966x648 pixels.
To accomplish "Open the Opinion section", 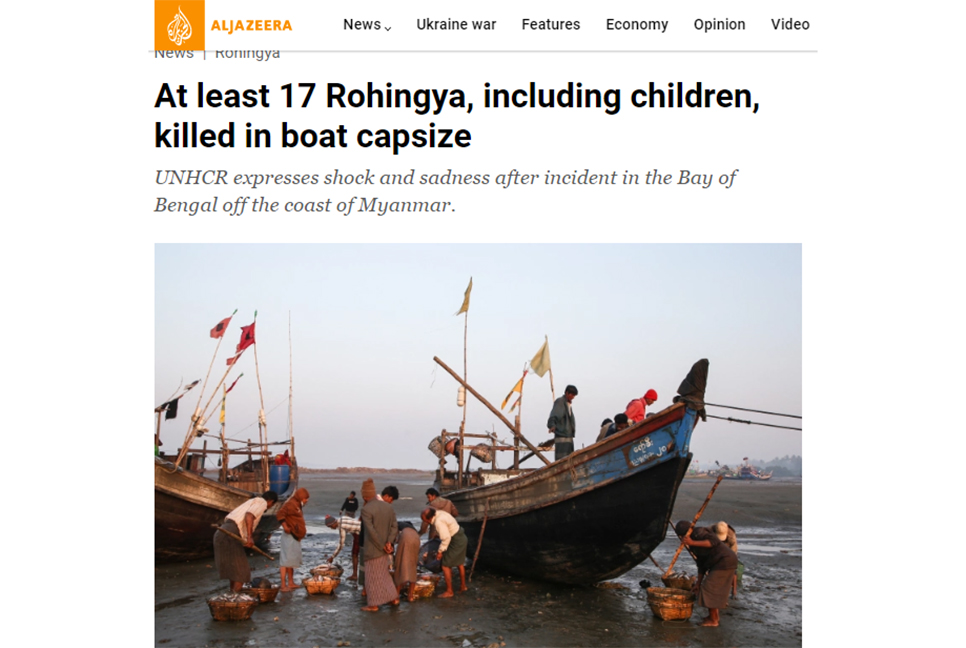I will pyautogui.click(x=720, y=25).
